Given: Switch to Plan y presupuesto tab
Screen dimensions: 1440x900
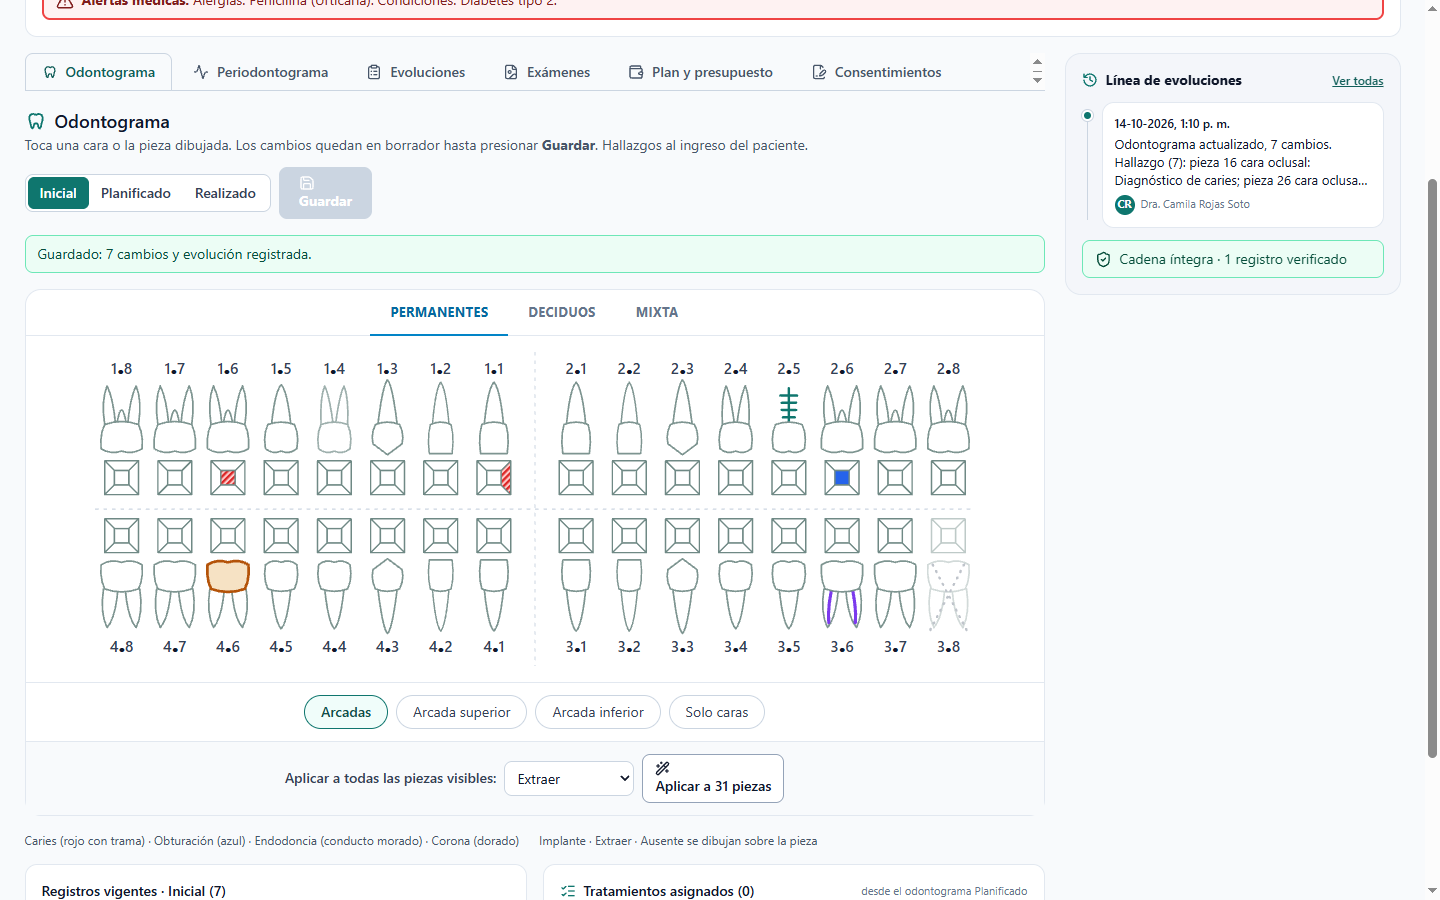Looking at the screenshot, I should (701, 72).
